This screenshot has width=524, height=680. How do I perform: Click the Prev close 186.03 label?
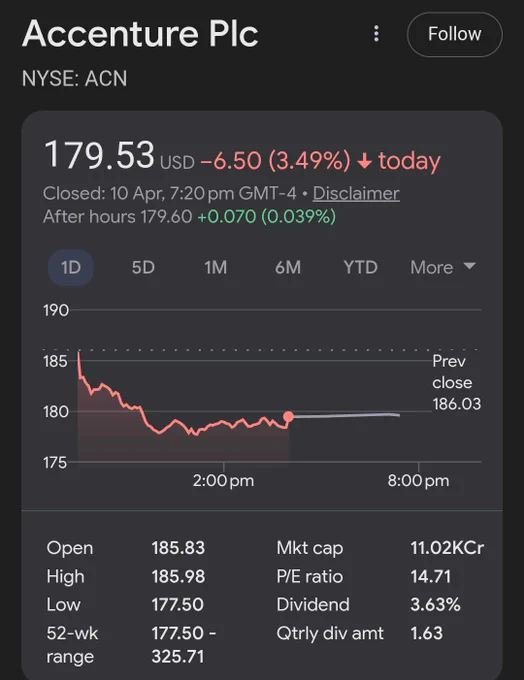point(456,382)
